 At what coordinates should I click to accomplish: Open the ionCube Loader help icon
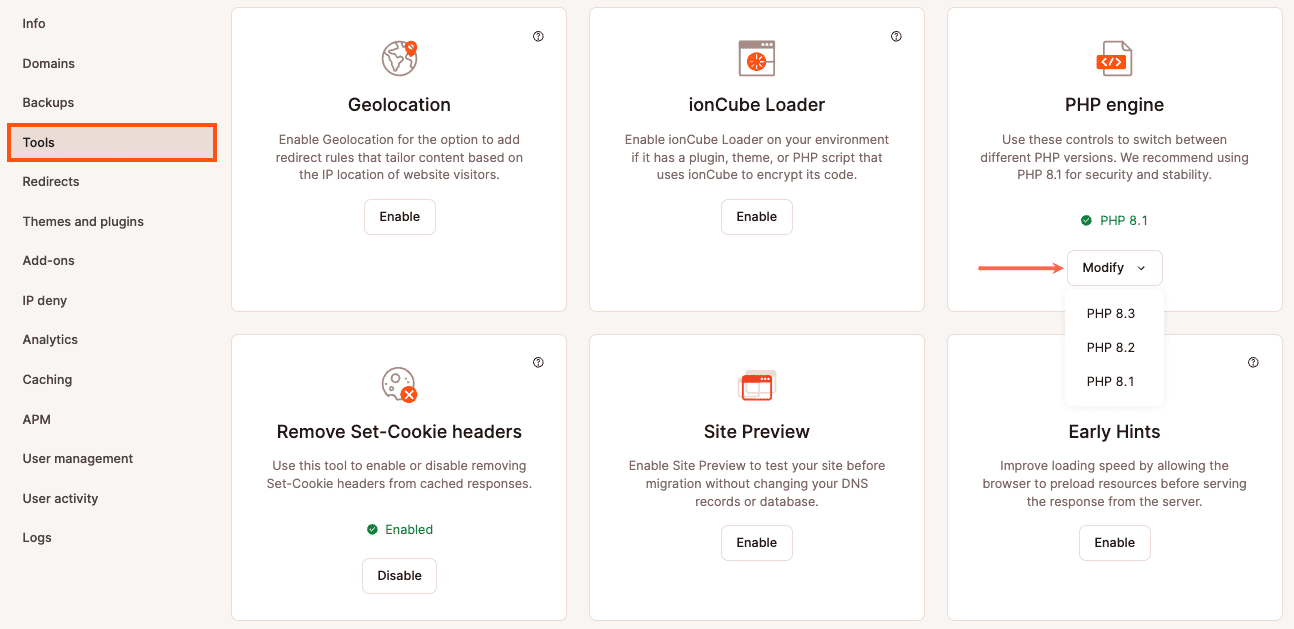pyautogui.click(x=896, y=37)
